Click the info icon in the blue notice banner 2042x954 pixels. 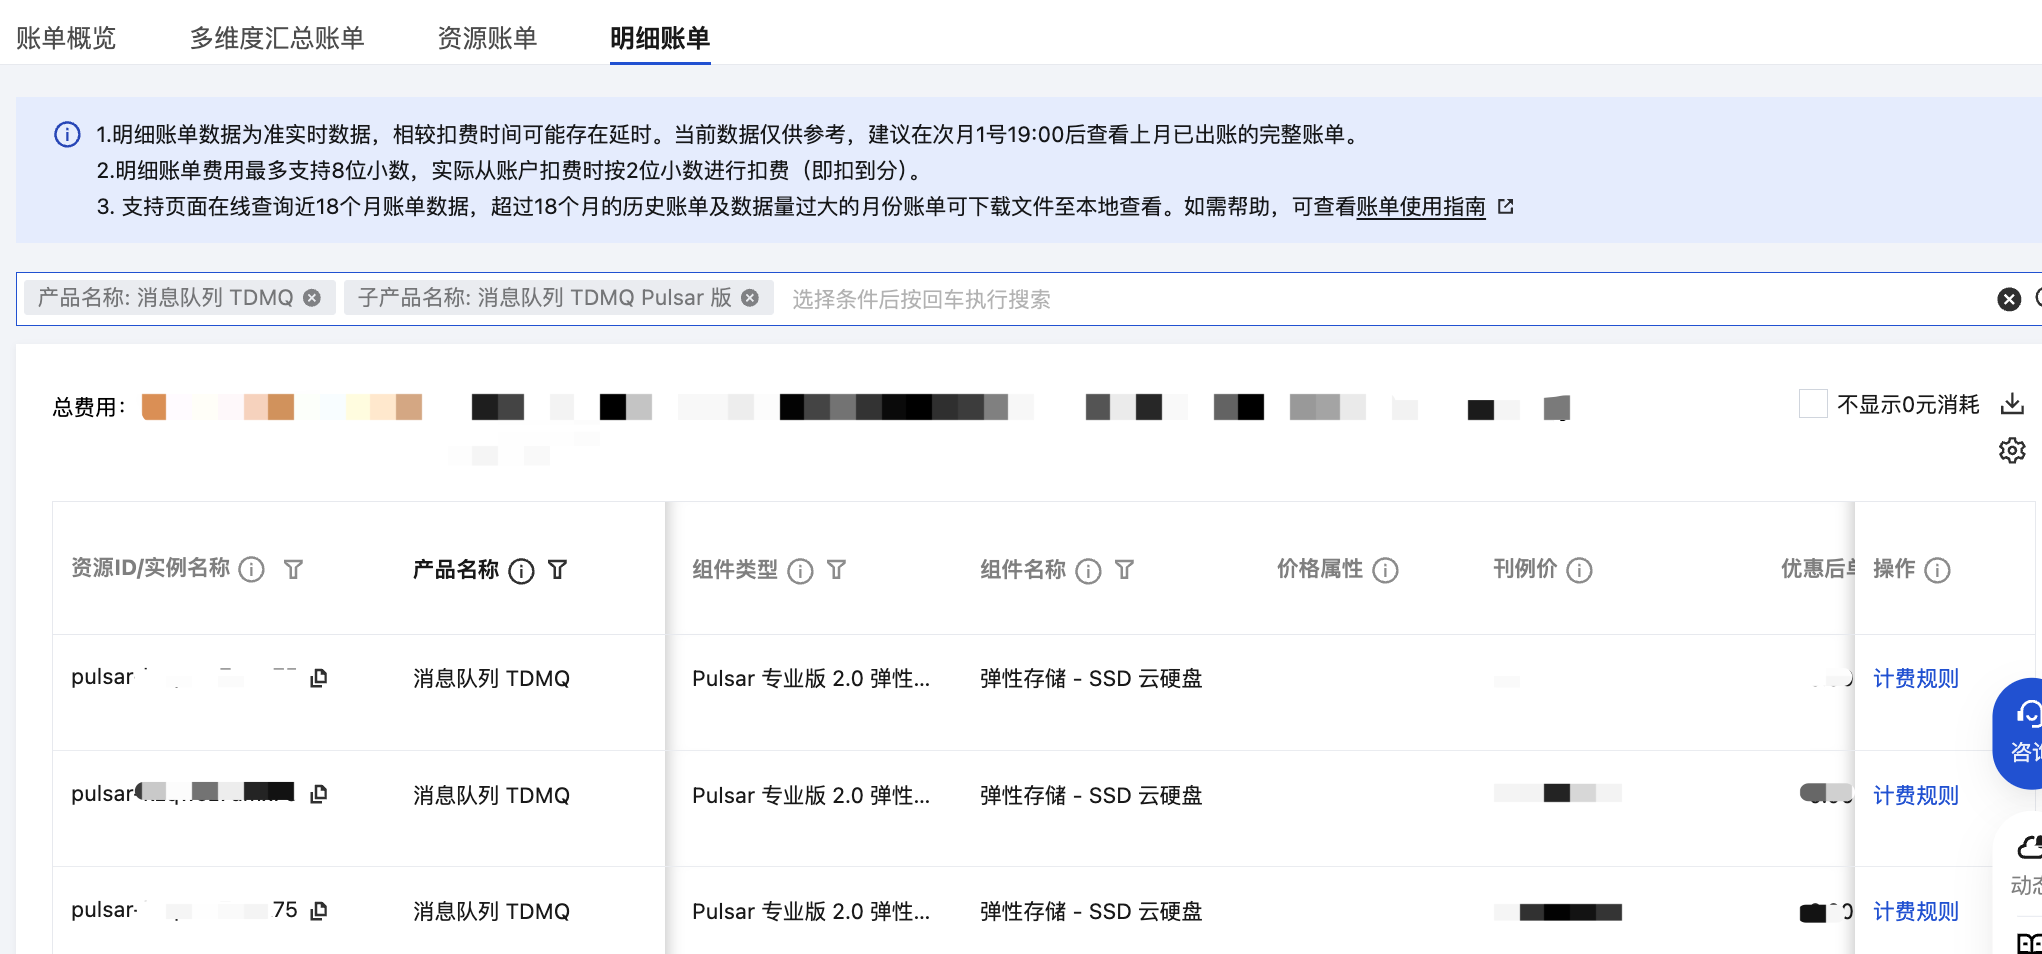tap(67, 135)
